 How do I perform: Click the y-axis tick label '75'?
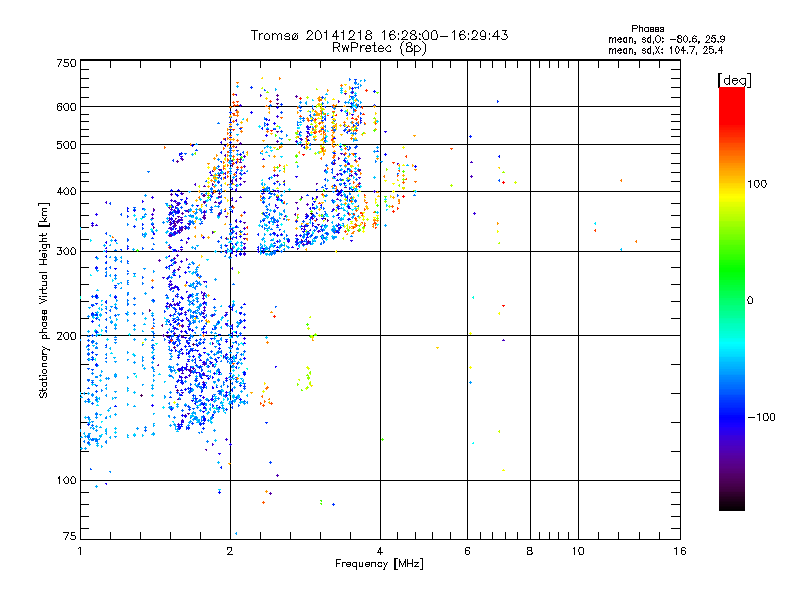pos(70,536)
